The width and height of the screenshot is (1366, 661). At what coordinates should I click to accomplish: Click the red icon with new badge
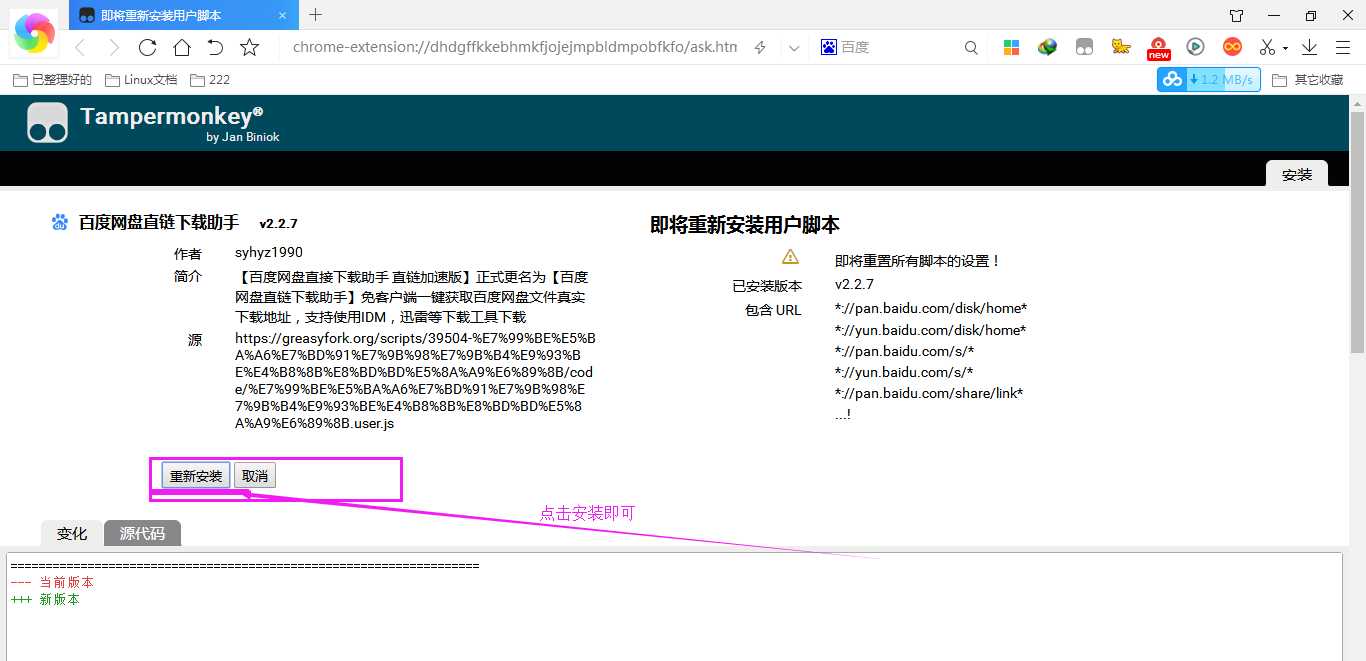[x=1158, y=48]
